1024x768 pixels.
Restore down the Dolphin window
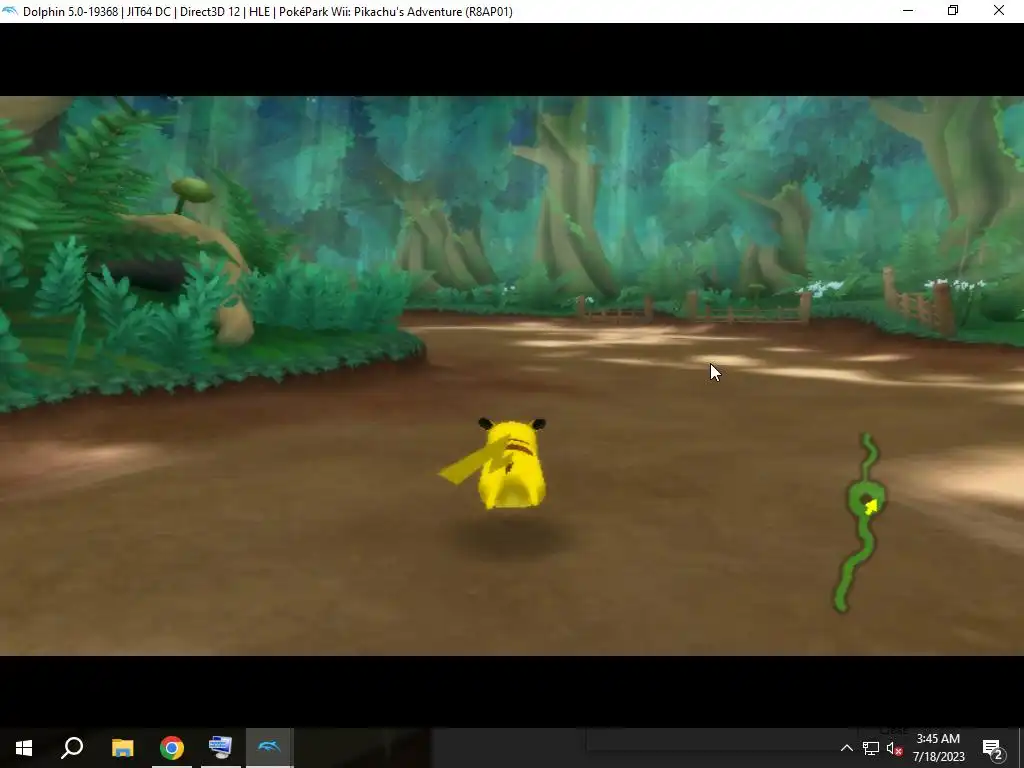[953, 11]
